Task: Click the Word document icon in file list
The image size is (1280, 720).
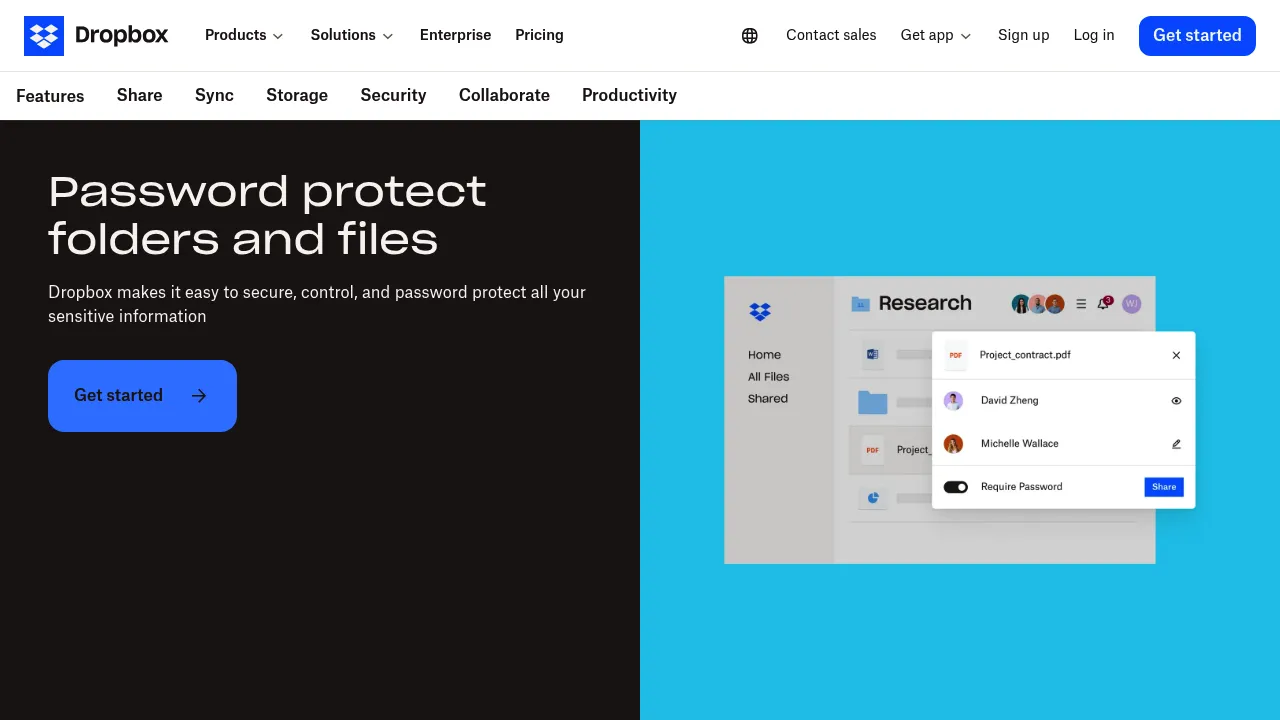Action: 872,354
